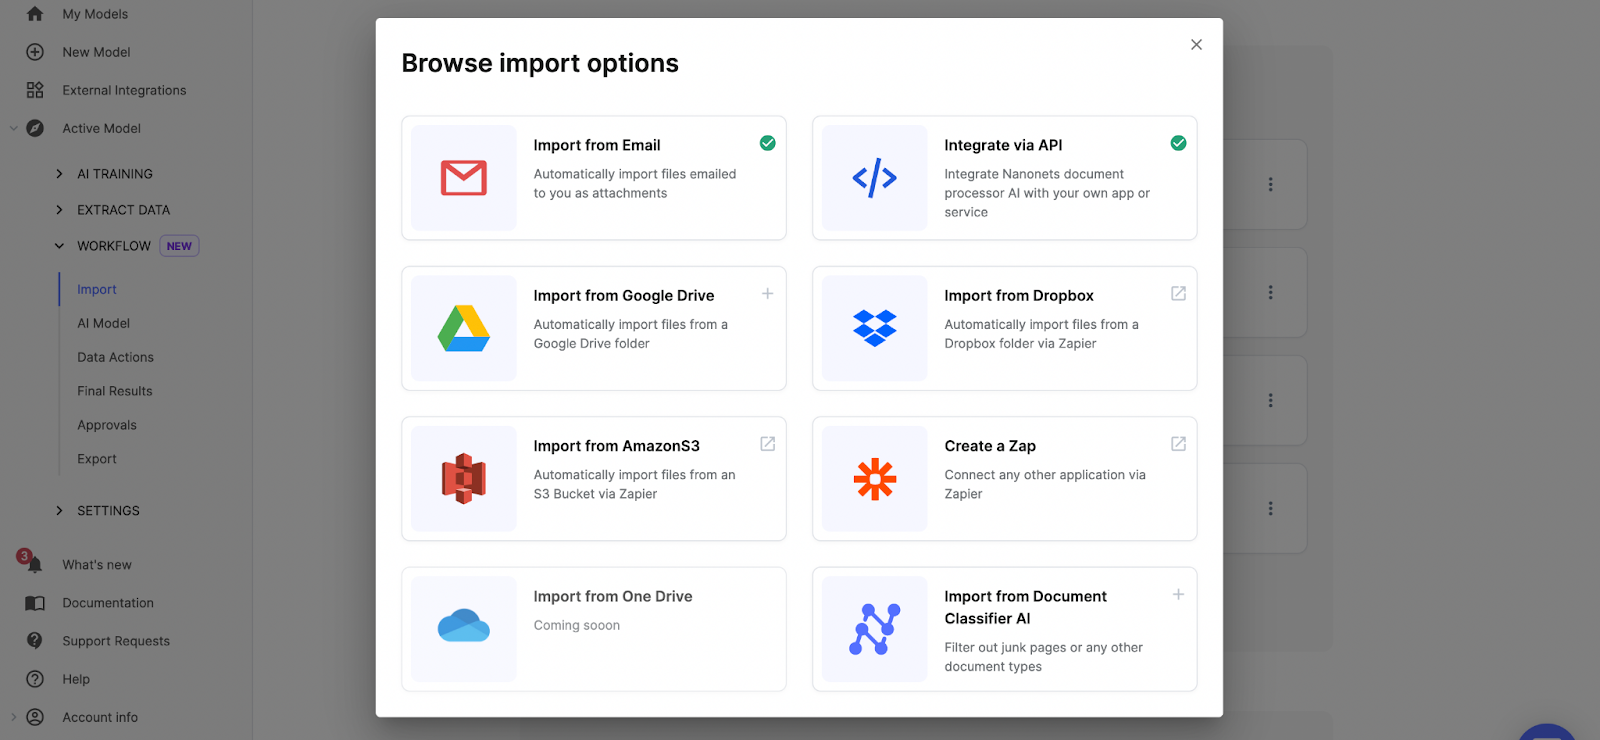Click the Google Drive logo icon
This screenshot has height=740, width=1600.
[464, 328]
